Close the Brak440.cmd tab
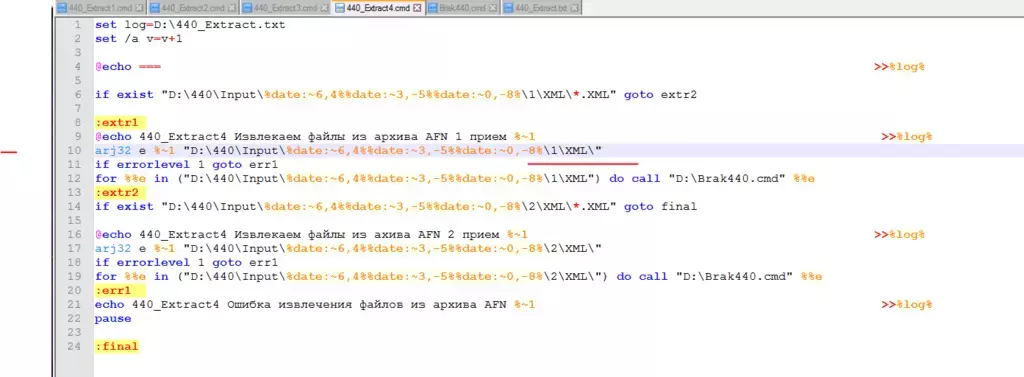Viewport: 1024px width, 377px height. click(492, 8)
